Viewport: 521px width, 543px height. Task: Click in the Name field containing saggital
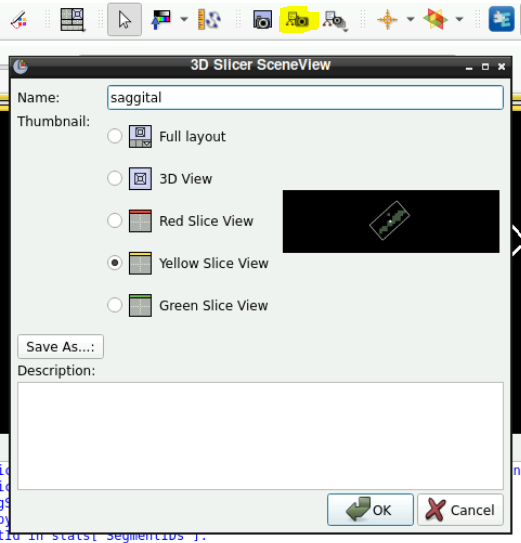[305, 98]
